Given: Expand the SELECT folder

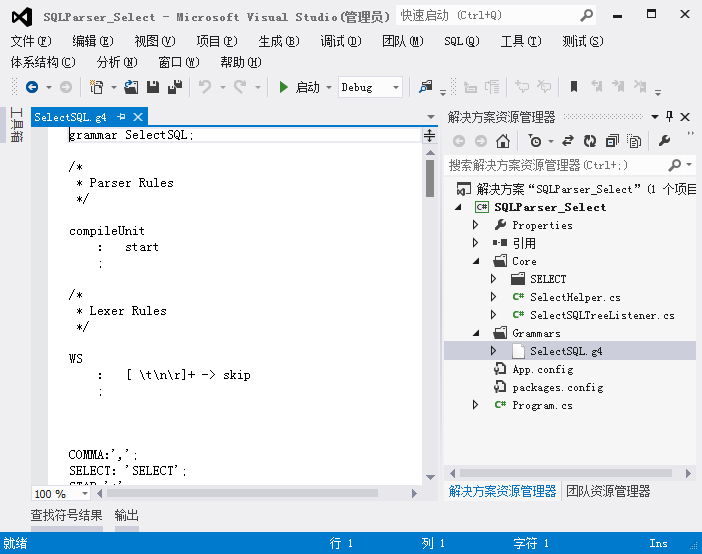Looking at the screenshot, I should (x=493, y=279).
